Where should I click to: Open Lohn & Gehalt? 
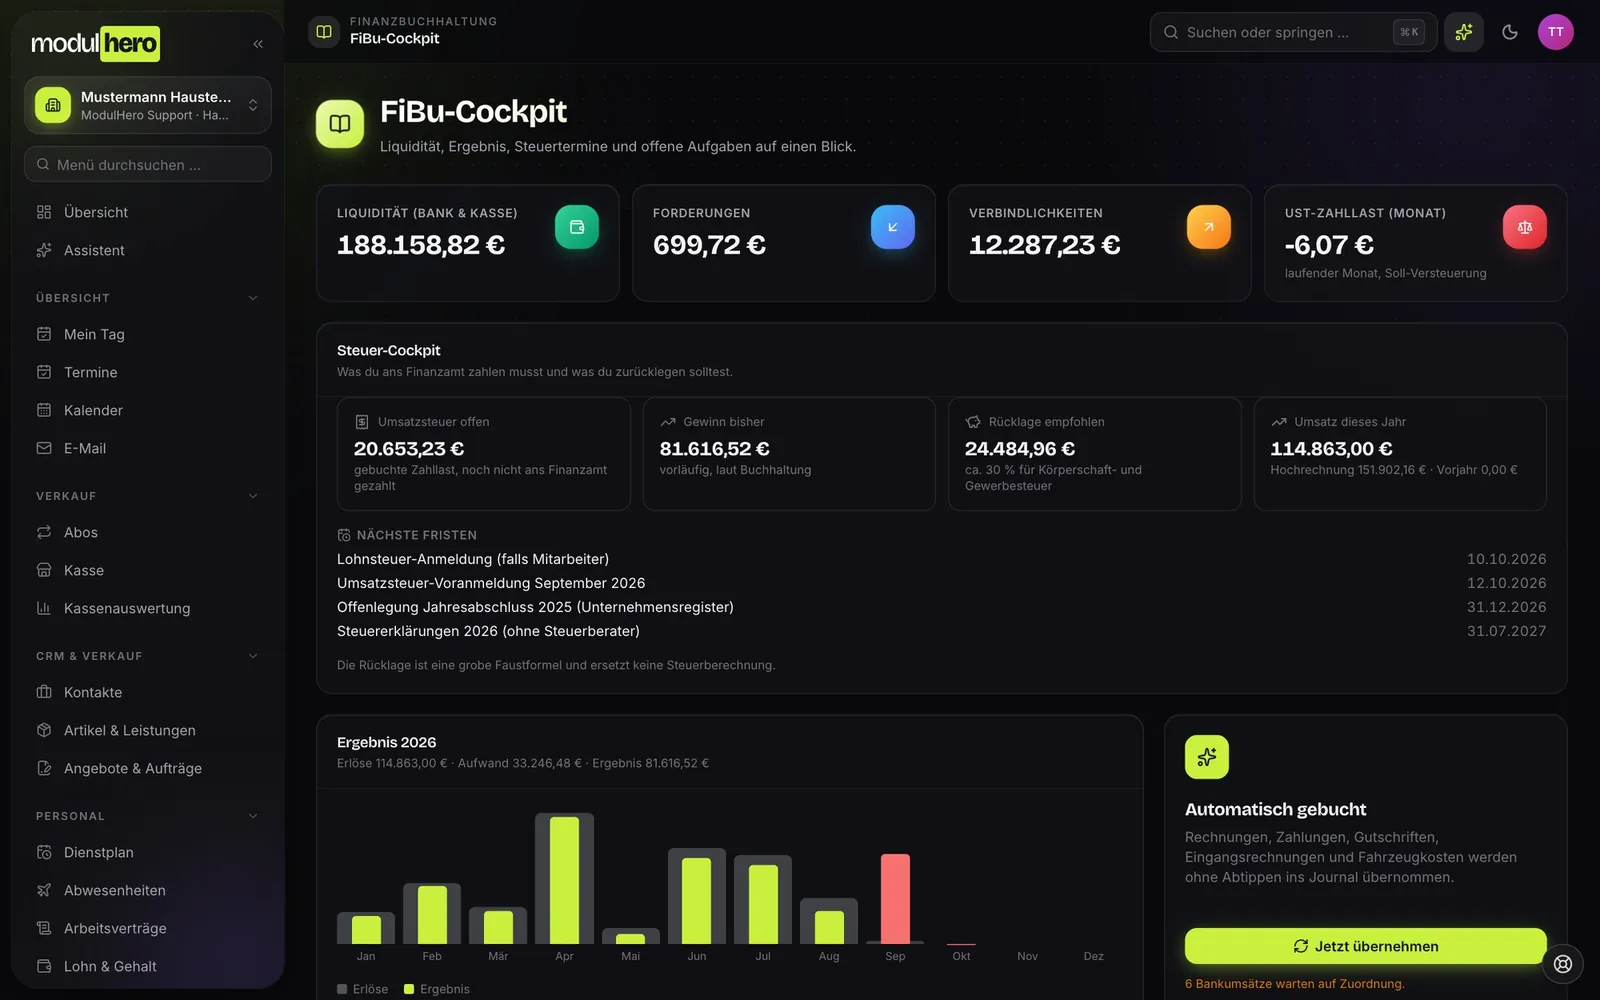[x=148, y=966]
